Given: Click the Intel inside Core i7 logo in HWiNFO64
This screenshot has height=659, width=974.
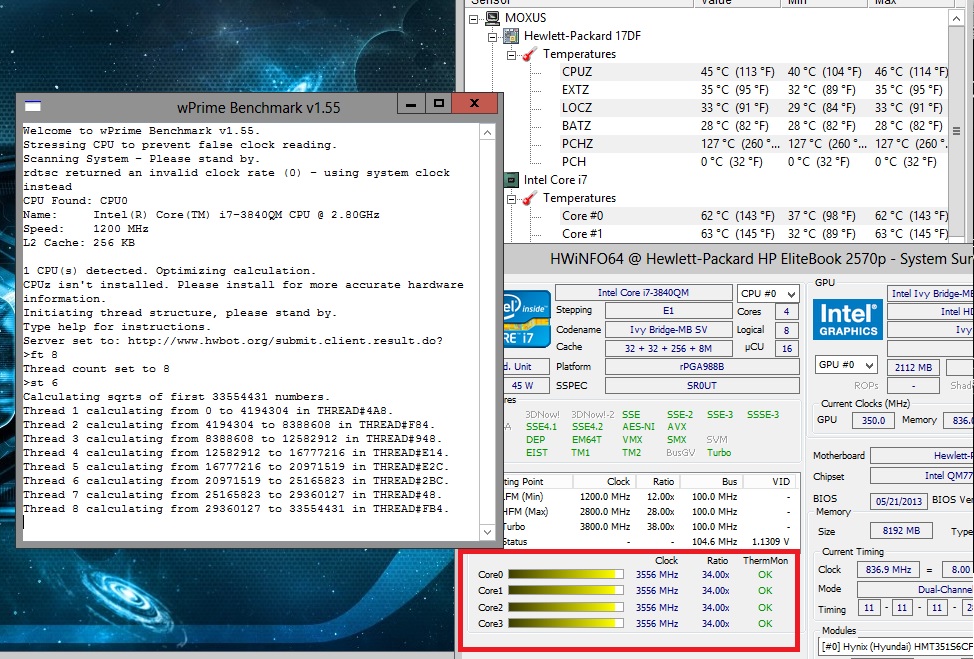Looking at the screenshot, I should (527, 318).
